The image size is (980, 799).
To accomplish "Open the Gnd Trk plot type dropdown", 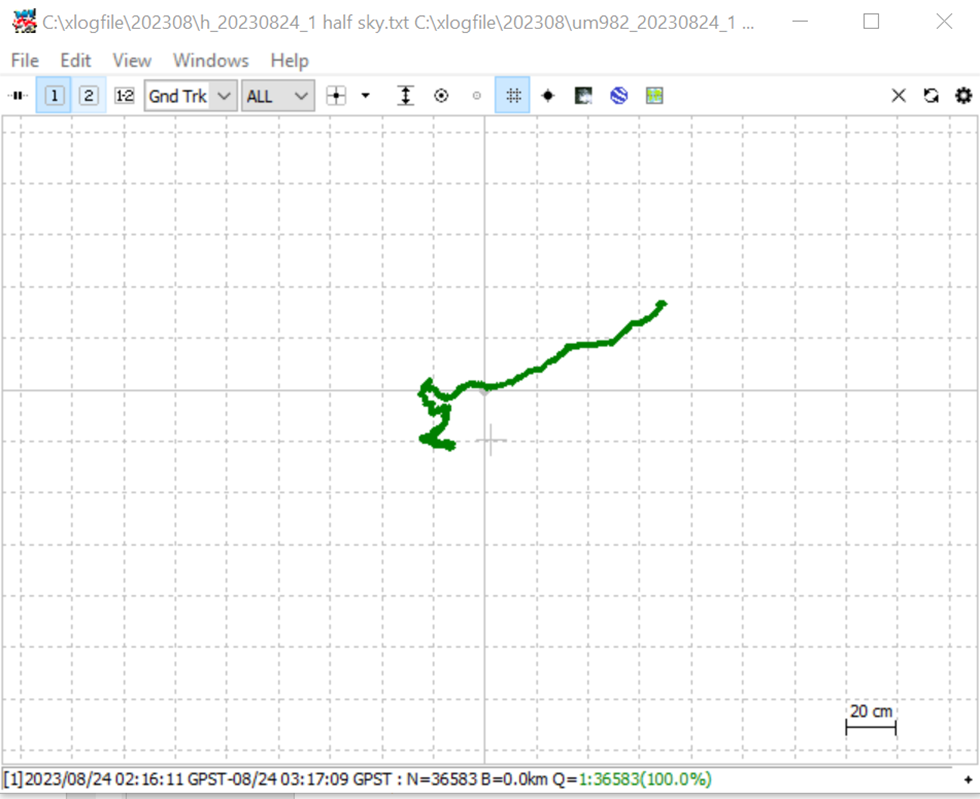I will click(191, 96).
